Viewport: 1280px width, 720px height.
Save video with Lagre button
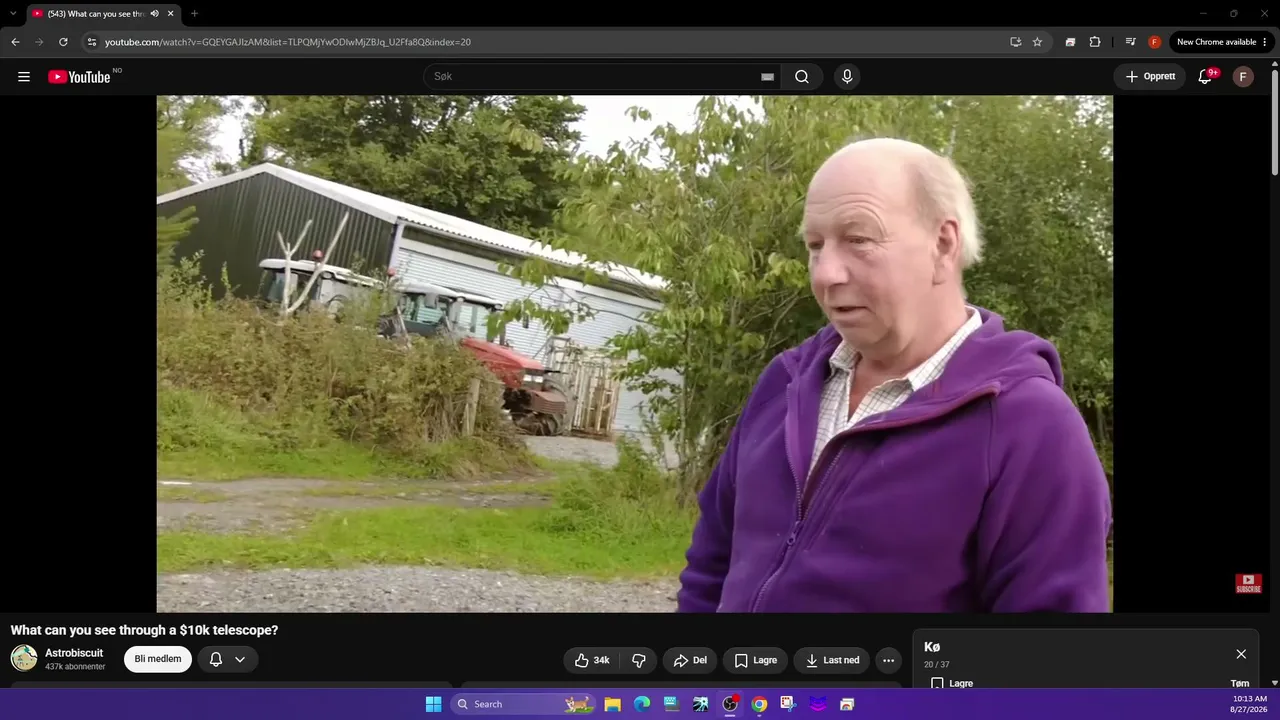coord(755,660)
